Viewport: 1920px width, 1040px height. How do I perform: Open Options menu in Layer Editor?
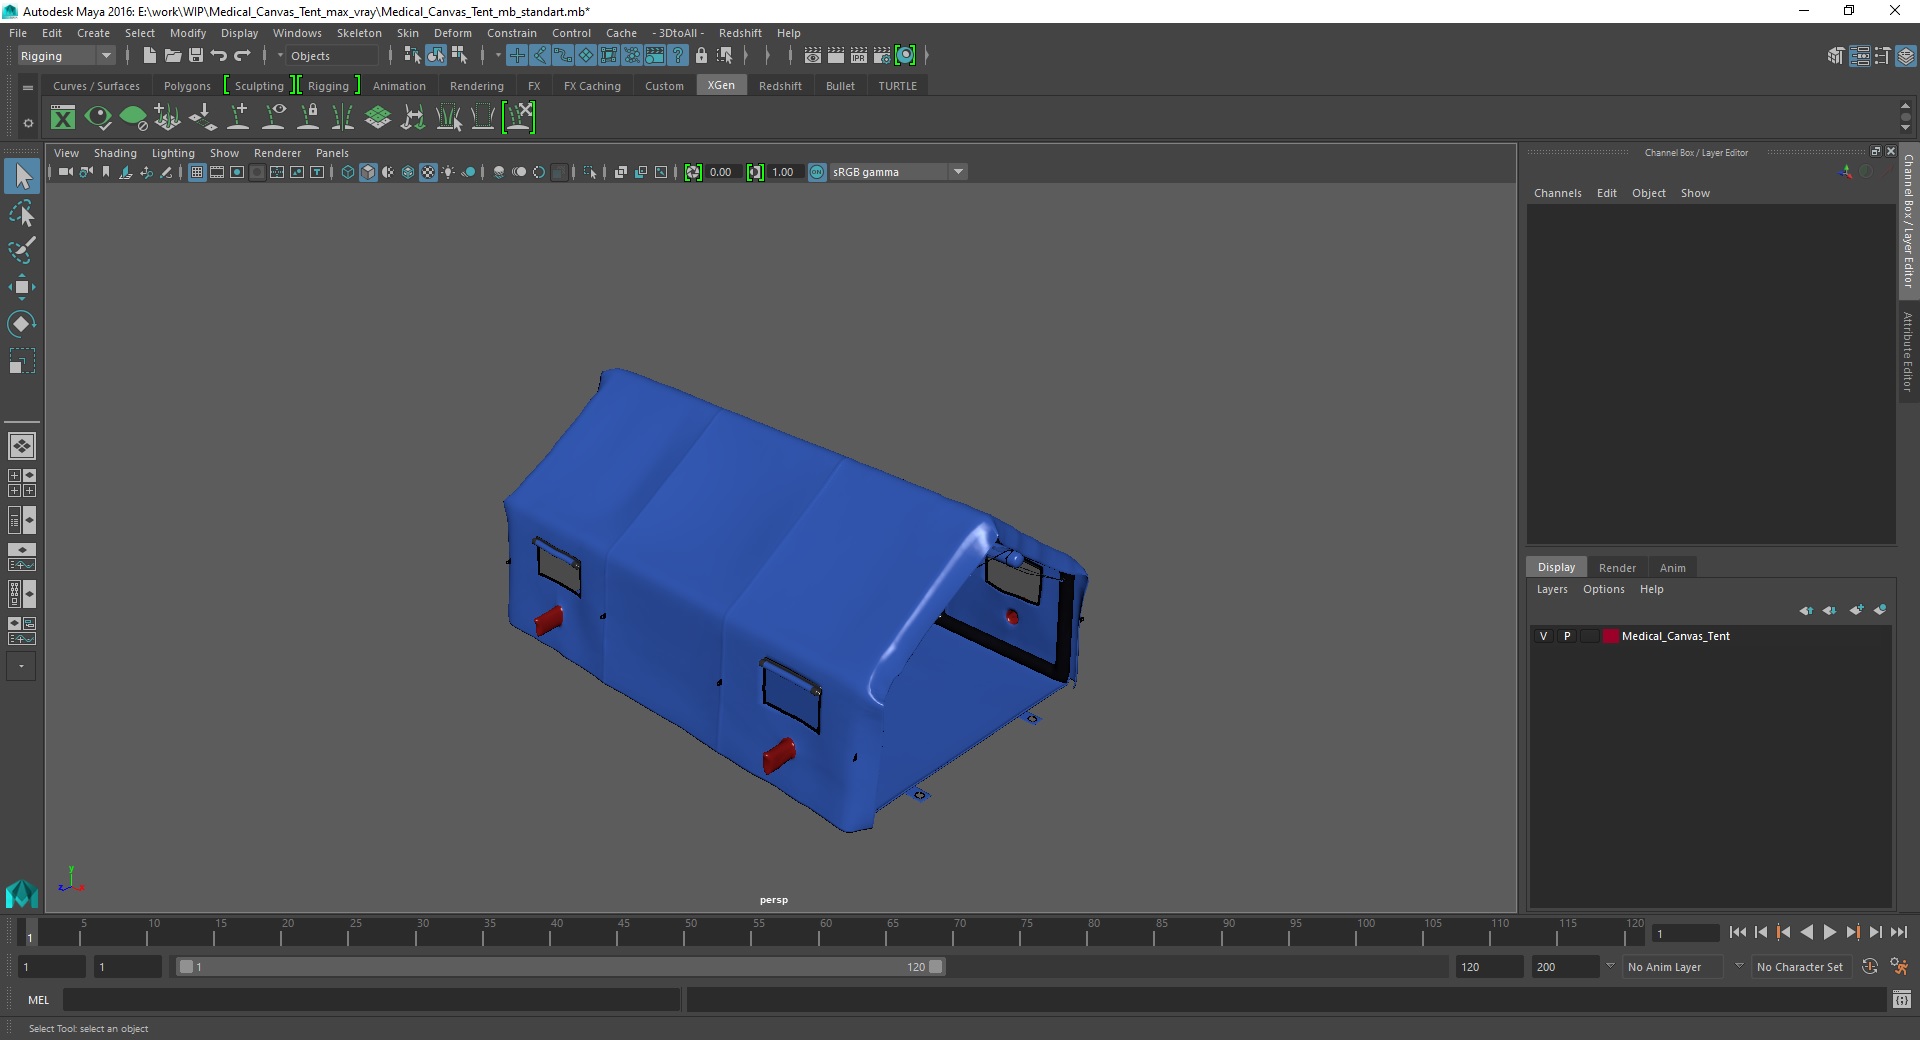pyautogui.click(x=1604, y=589)
